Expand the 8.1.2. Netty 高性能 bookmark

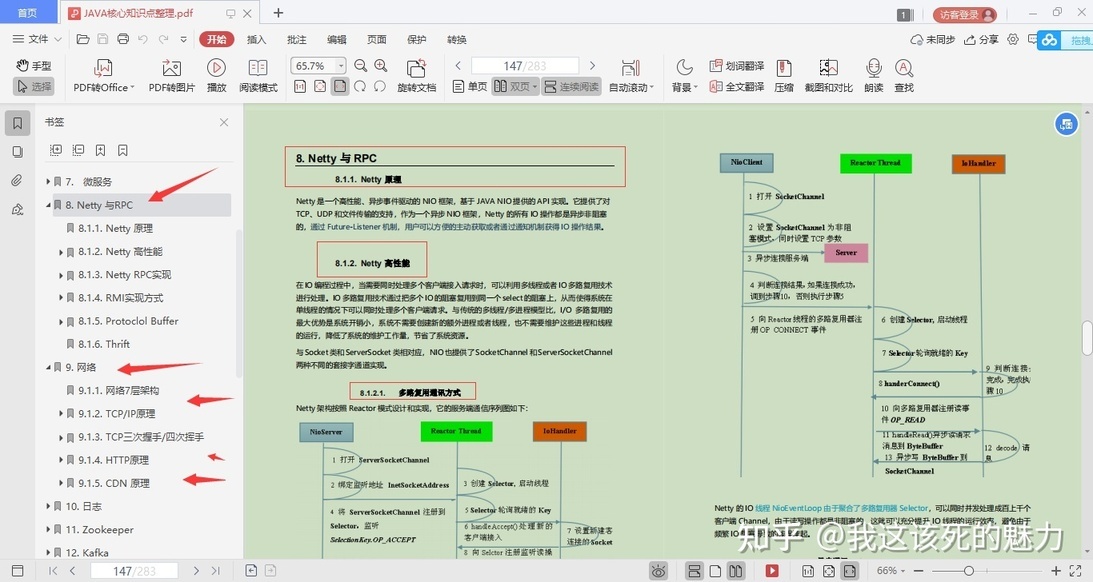tap(61, 252)
